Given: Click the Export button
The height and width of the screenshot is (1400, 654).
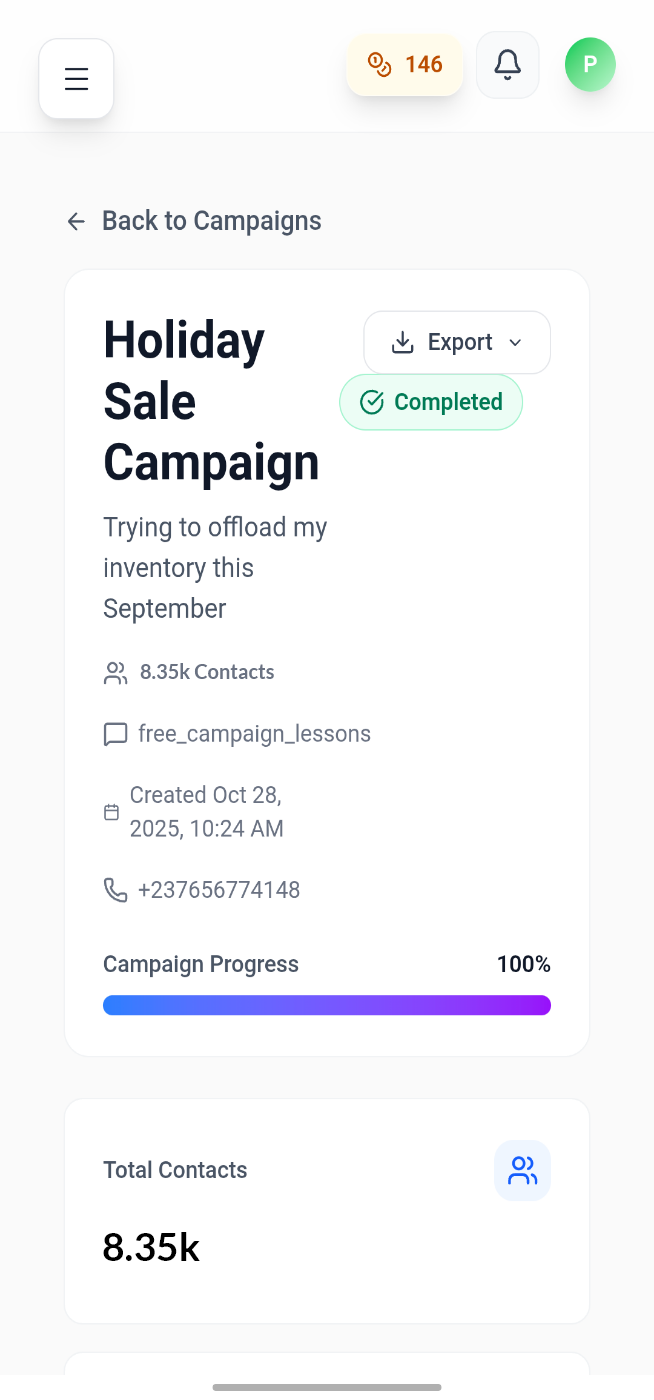Looking at the screenshot, I should pos(457,342).
